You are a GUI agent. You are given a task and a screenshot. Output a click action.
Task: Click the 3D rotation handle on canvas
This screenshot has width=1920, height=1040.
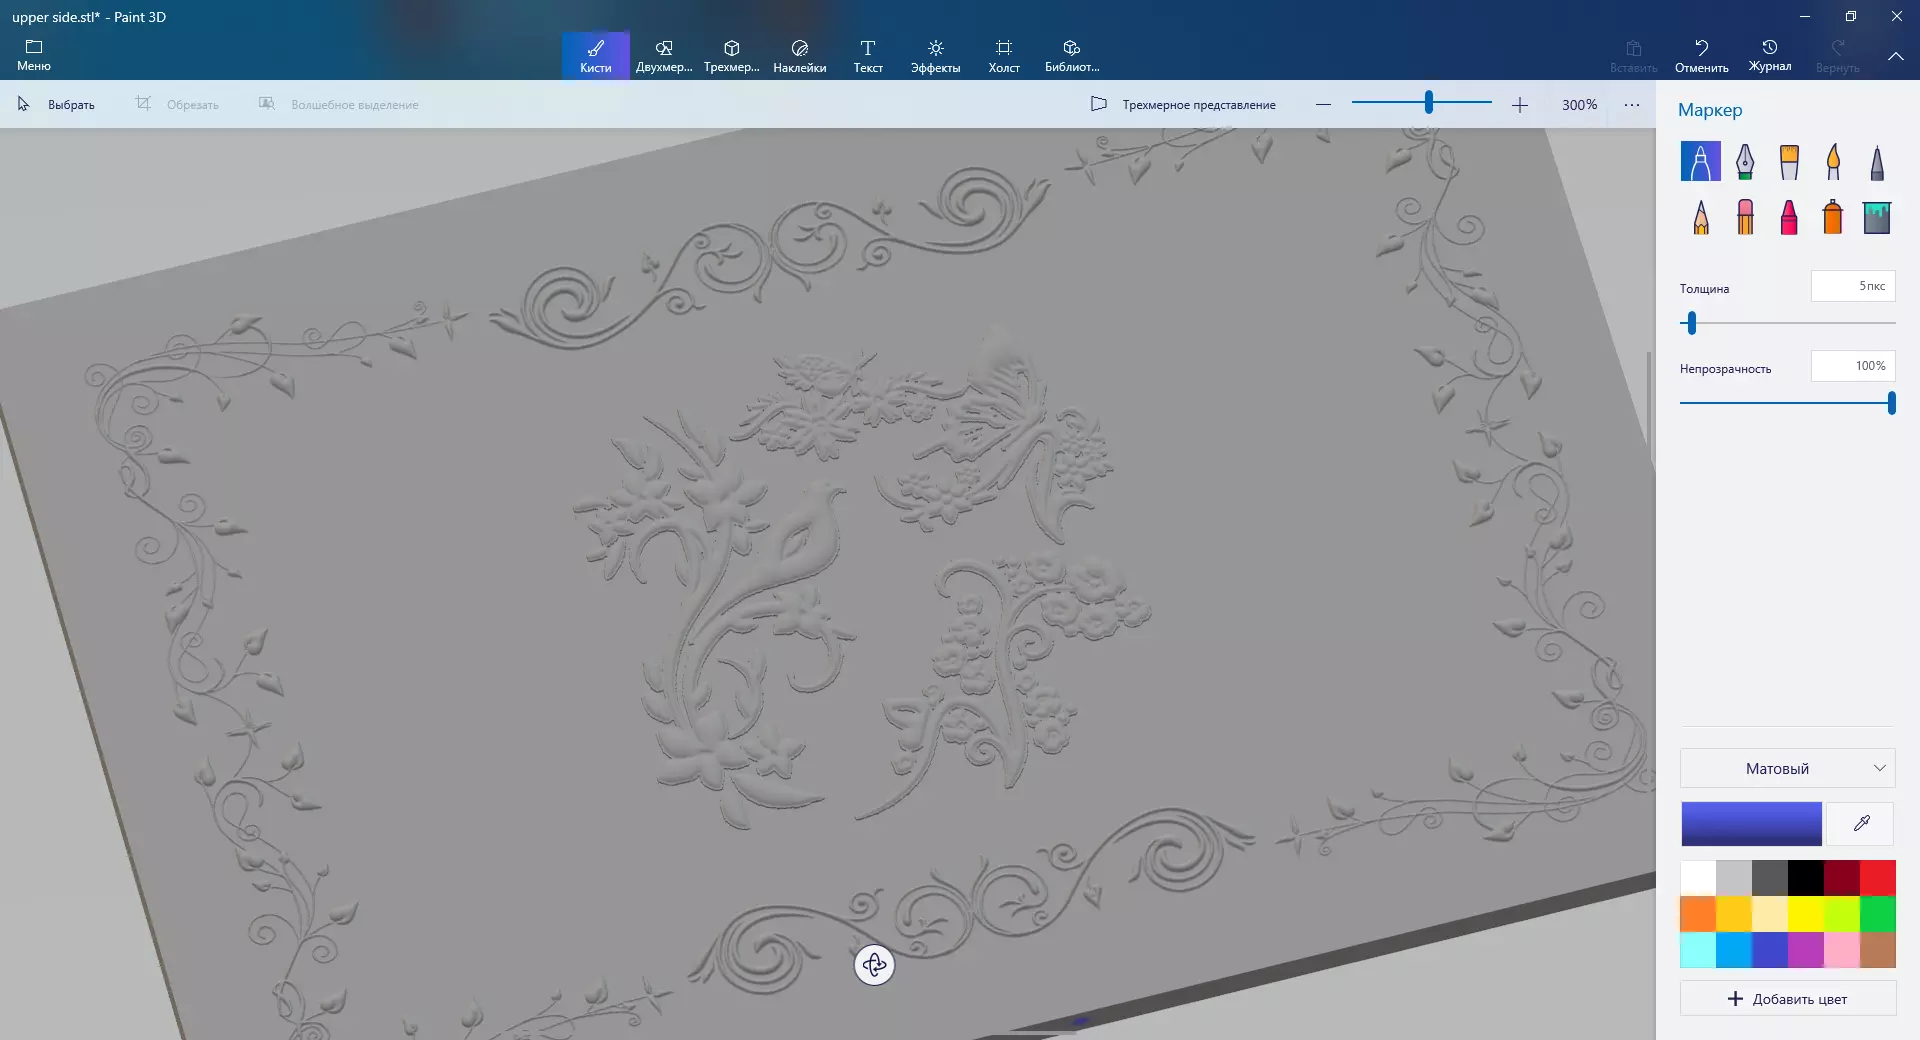874,965
